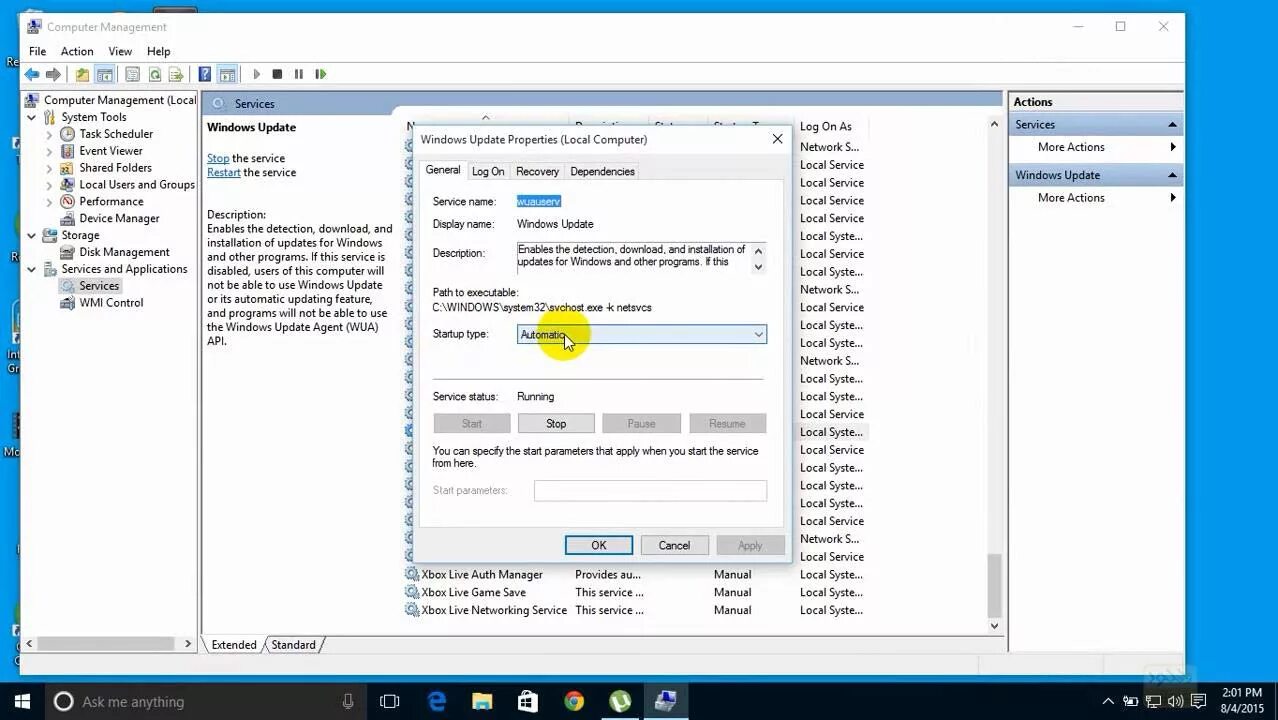Click OK in the properties dialog
This screenshot has height=720, width=1278.
[598, 545]
